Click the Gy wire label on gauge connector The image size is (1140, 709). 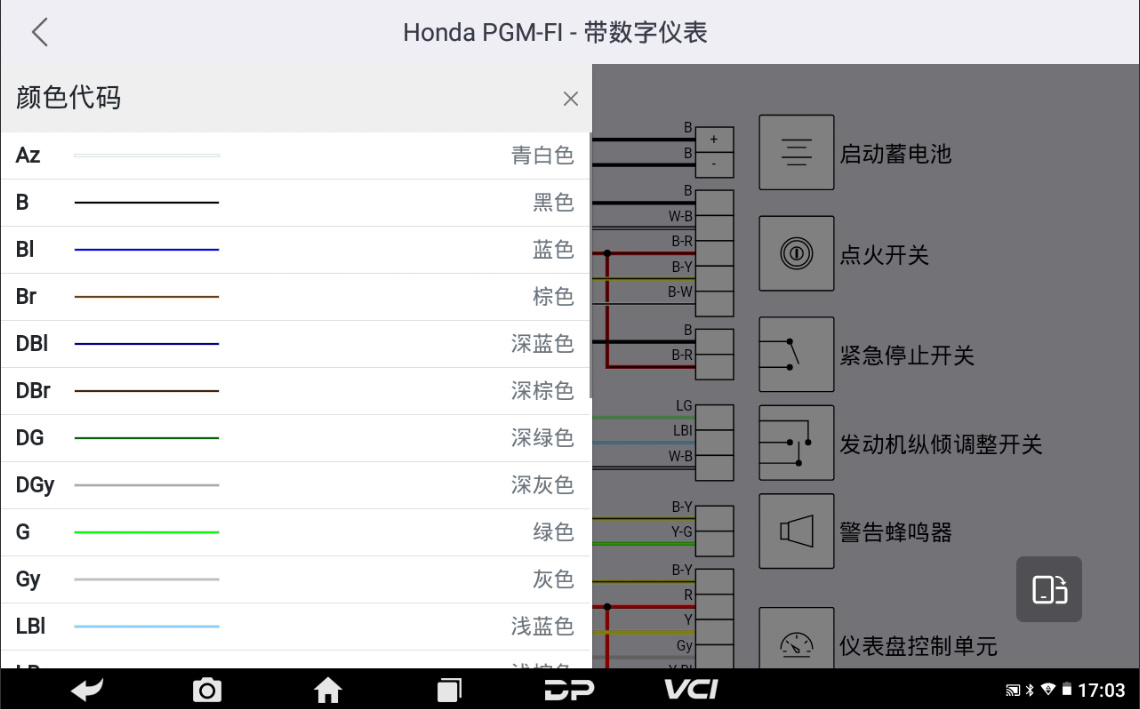tap(685, 645)
